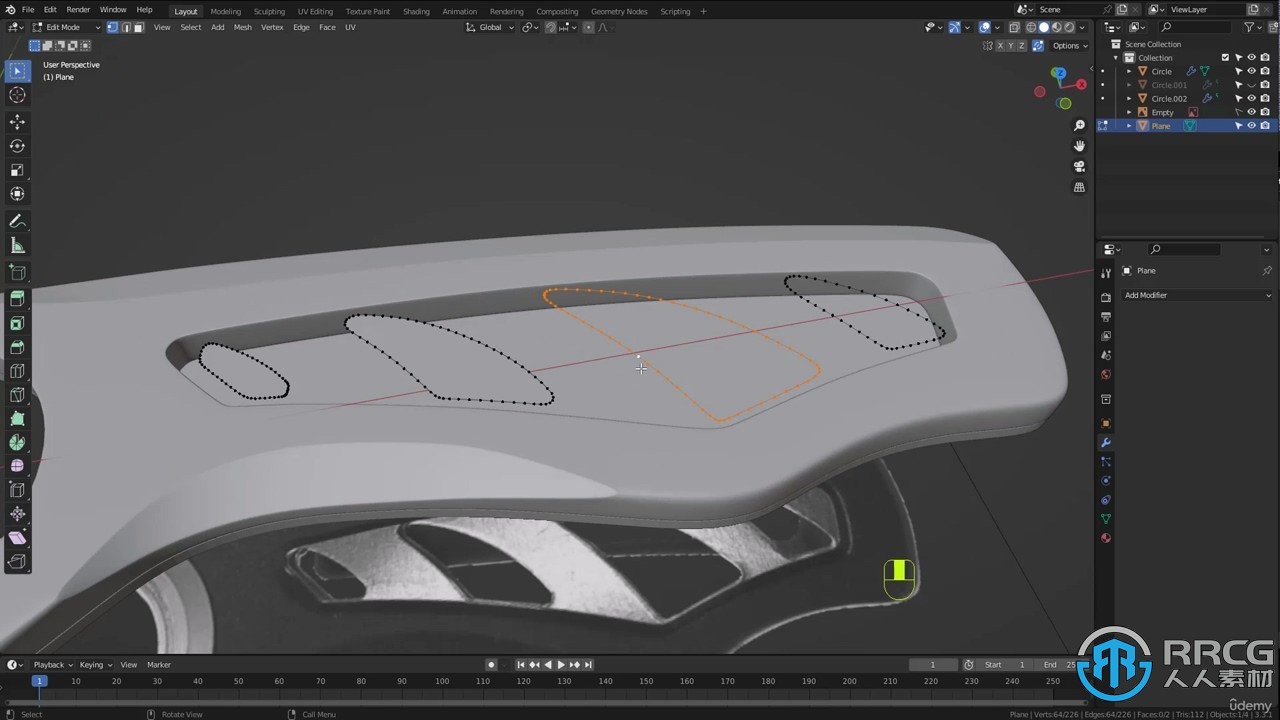
Task: Toggle snapping magnet
Action: (550, 27)
